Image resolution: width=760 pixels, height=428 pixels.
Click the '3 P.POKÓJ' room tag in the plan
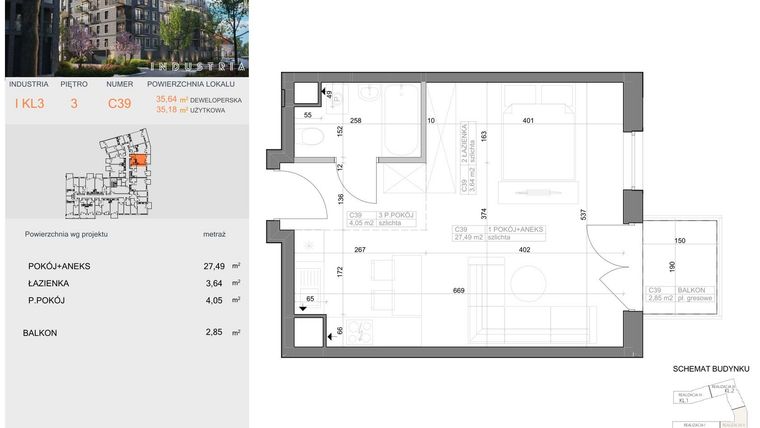381,219
